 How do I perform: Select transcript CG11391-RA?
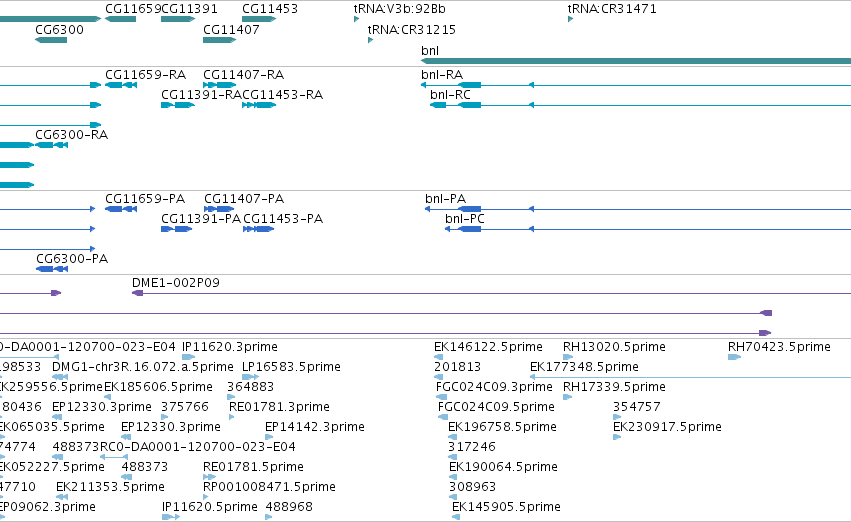201,94
